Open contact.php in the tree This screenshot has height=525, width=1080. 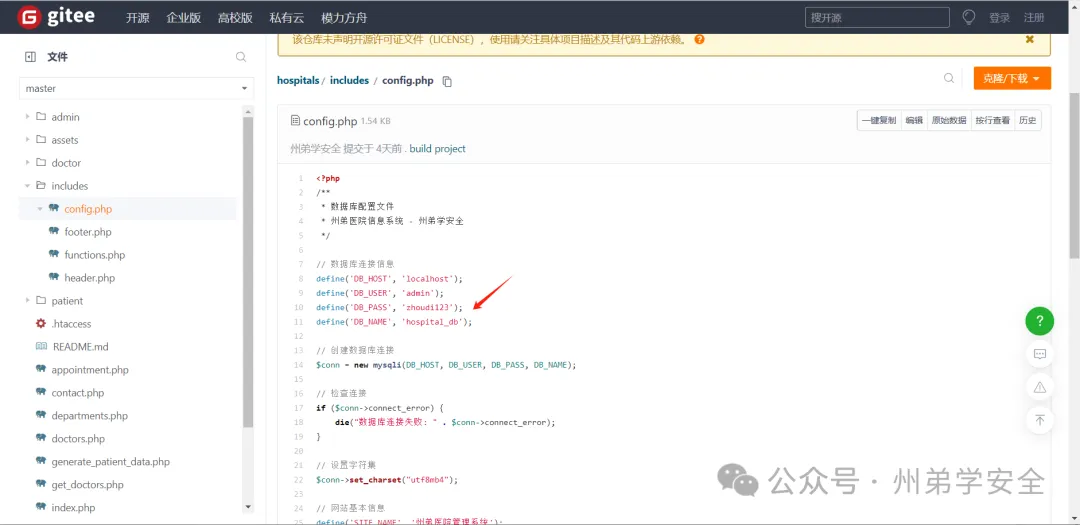pyautogui.click(x=78, y=393)
